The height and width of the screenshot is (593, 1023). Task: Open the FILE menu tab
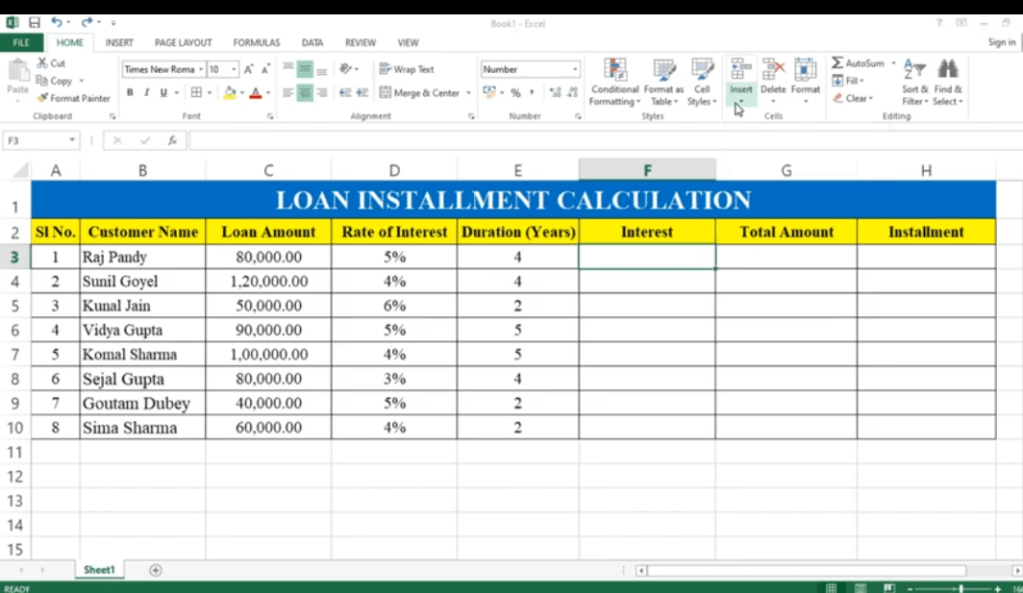click(x=21, y=43)
